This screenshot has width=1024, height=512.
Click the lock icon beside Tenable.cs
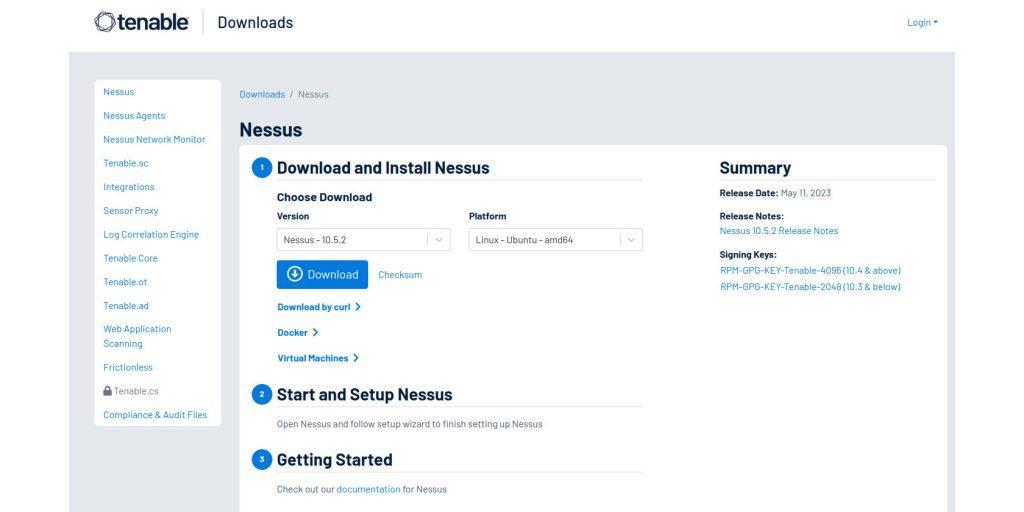click(x=107, y=391)
